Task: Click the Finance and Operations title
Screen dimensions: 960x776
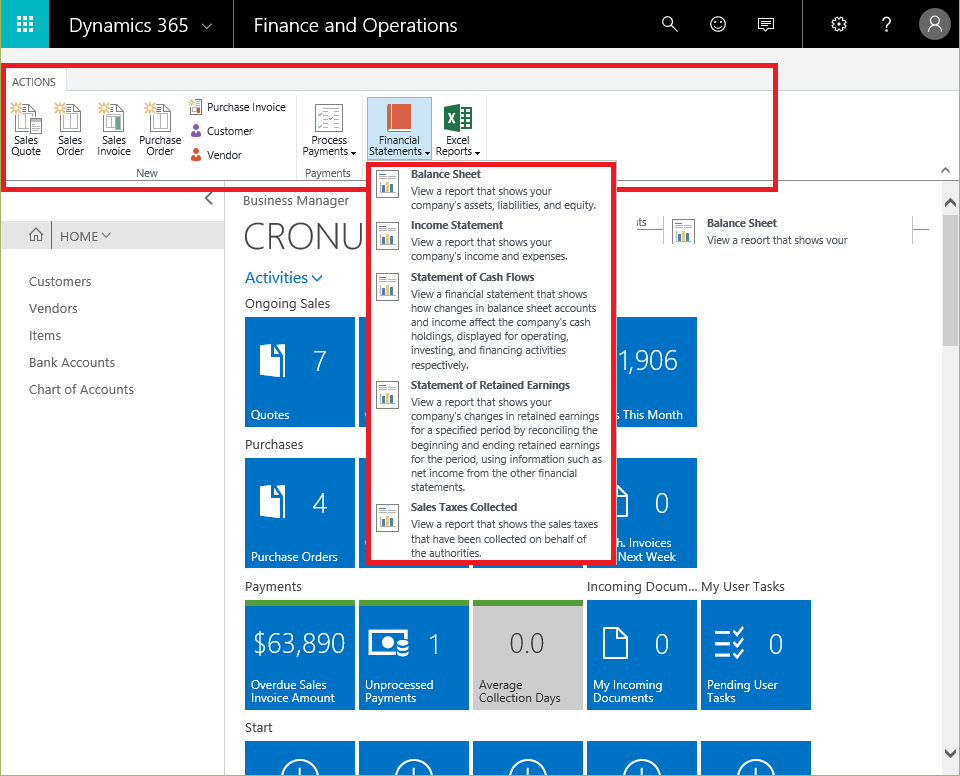Action: pos(355,24)
